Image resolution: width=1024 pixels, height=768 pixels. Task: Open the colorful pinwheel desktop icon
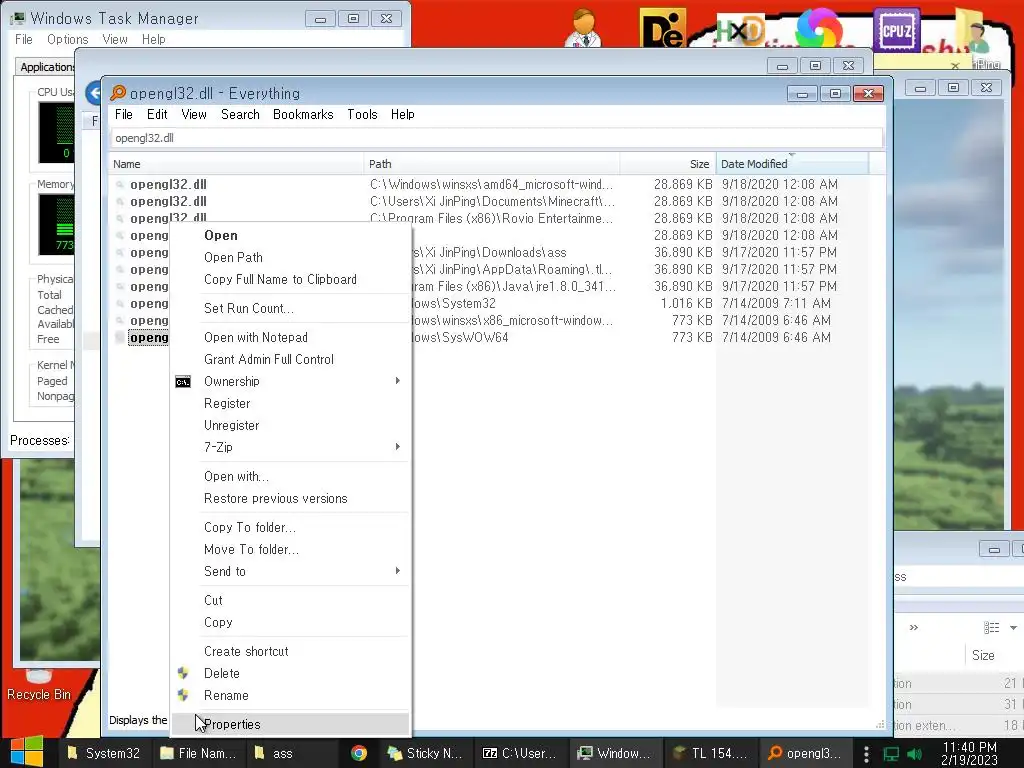pyautogui.click(x=819, y=28)
